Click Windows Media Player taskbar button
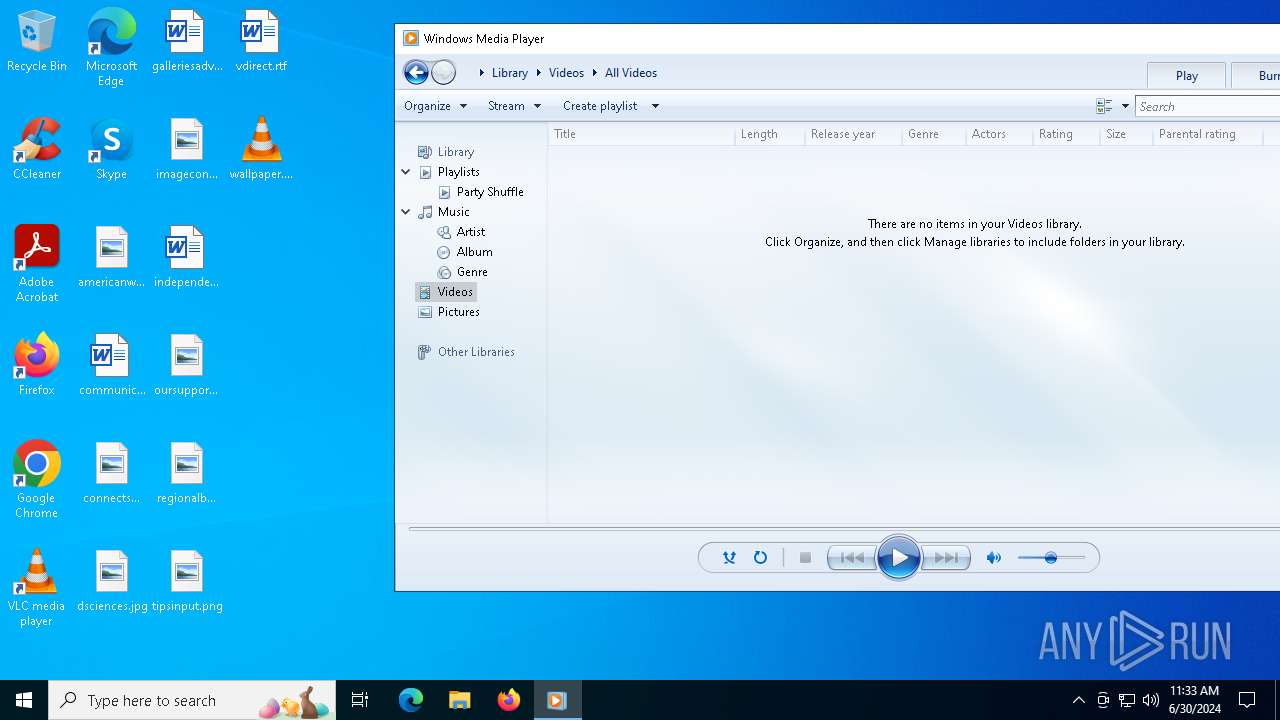This screenshot has width=1280, height=720. coord(557,700)
